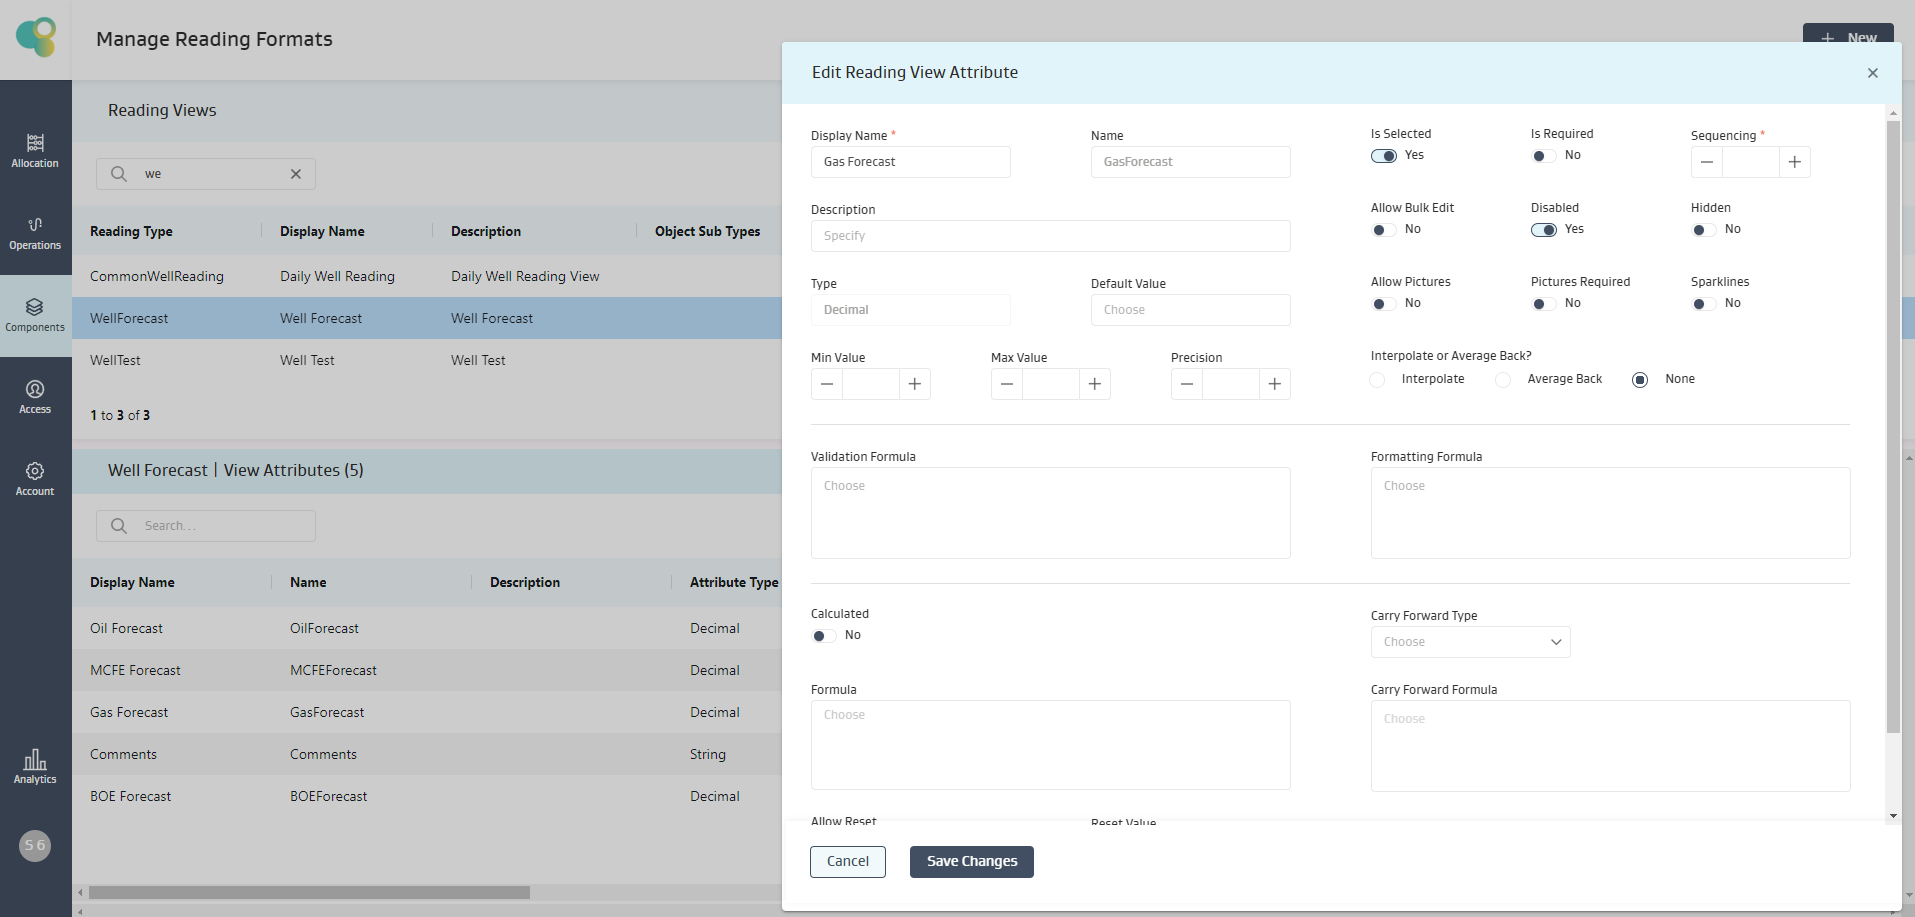Open Analytics from the sidebar
The height and width of the screenshot is (917, 1915).
click(35, 766)
